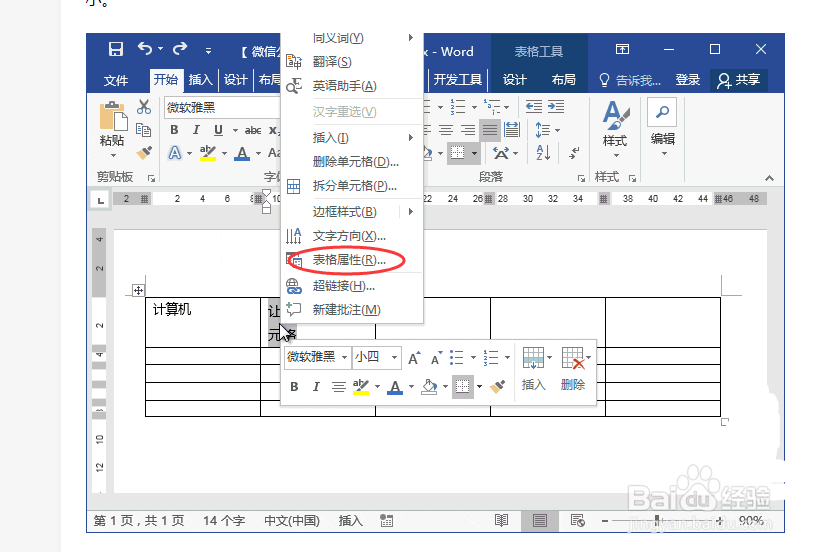The width and height of the screenshot is (818, 552).
Task: Click the Login (登录) link
Action: click(688, 80)
